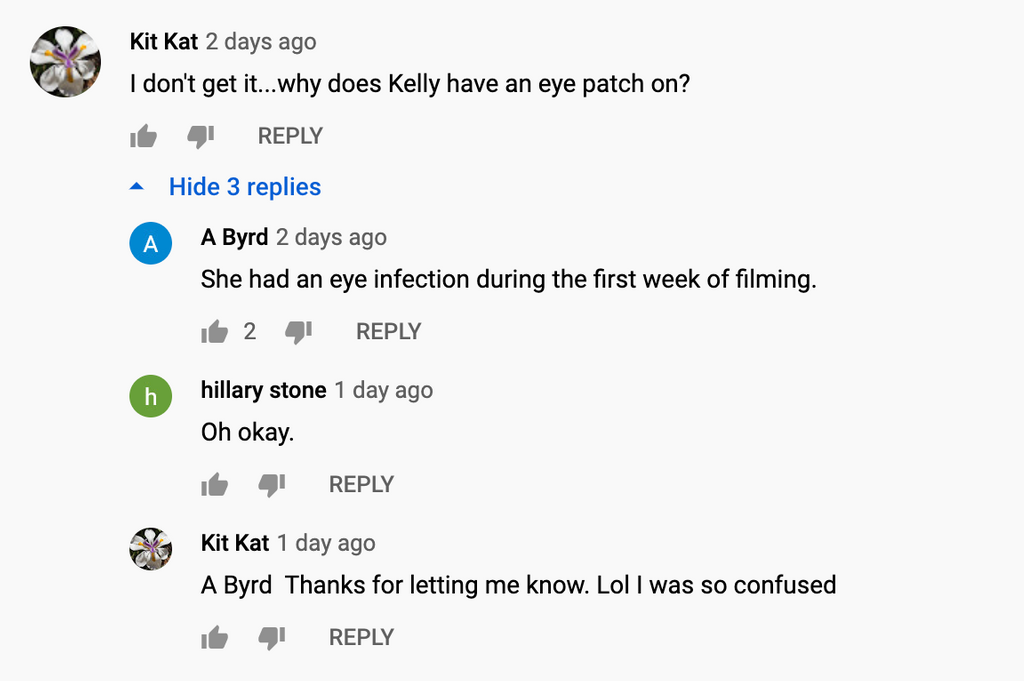Like Kit Kat's top comment

143,136
